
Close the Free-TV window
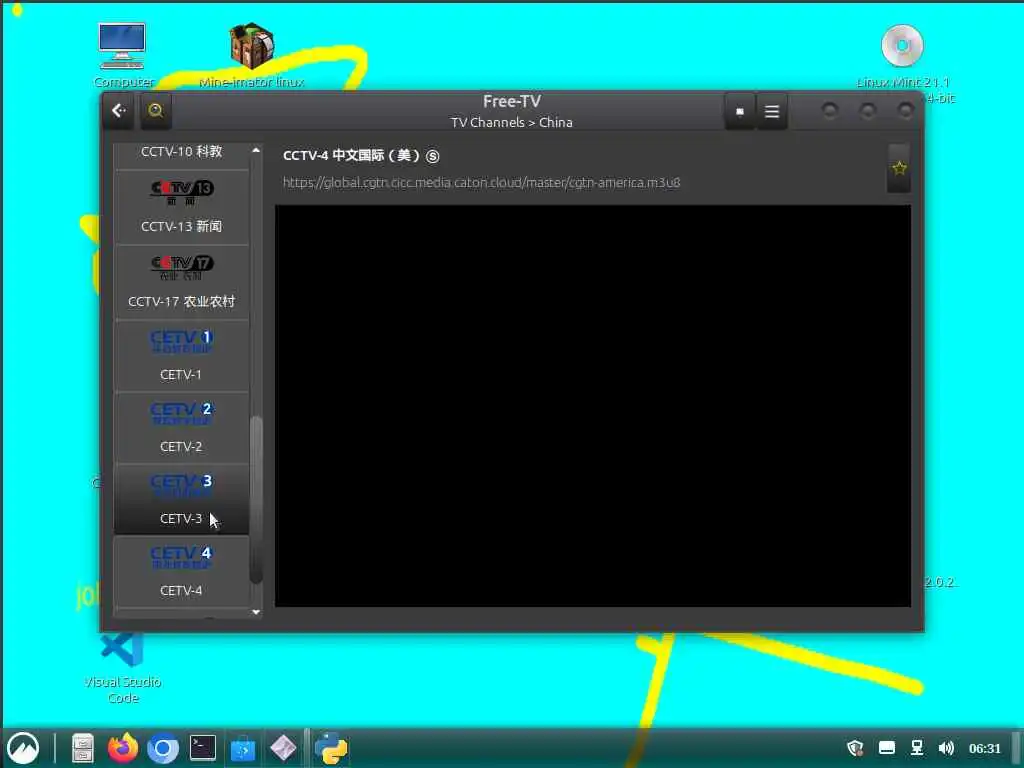(905, 110)
